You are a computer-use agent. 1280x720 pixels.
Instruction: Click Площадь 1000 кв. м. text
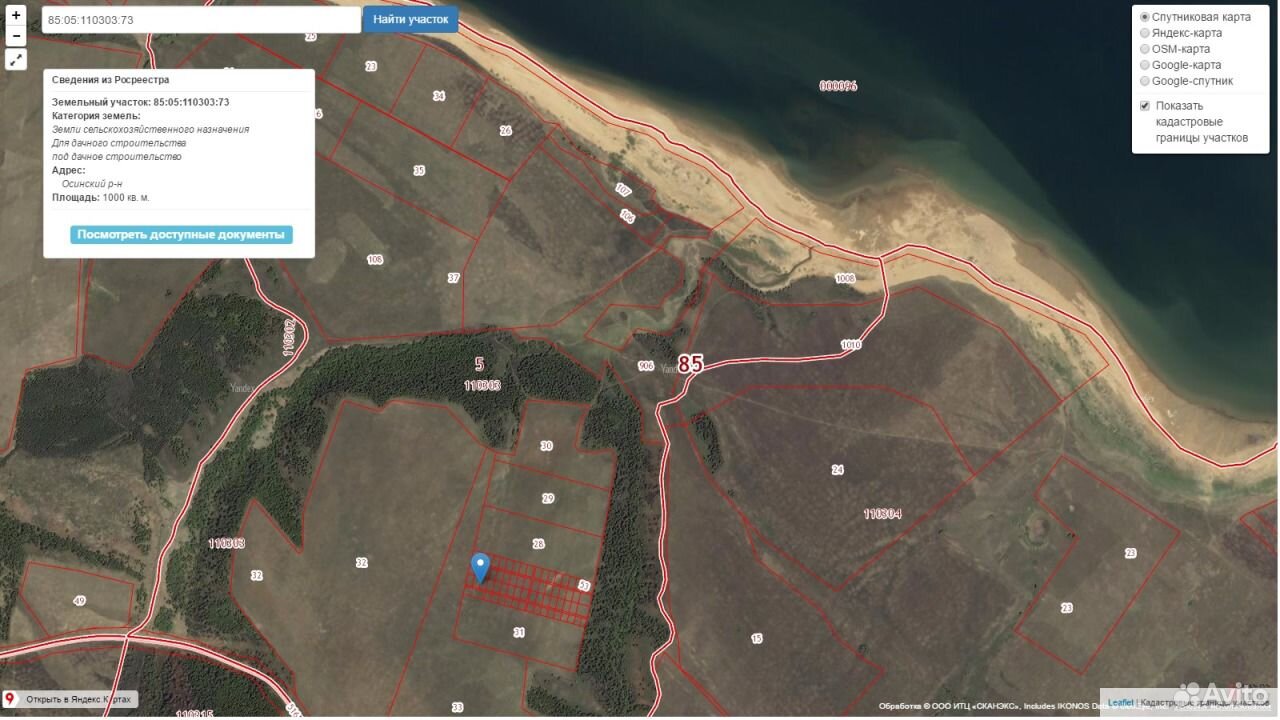tap(101, 197)
